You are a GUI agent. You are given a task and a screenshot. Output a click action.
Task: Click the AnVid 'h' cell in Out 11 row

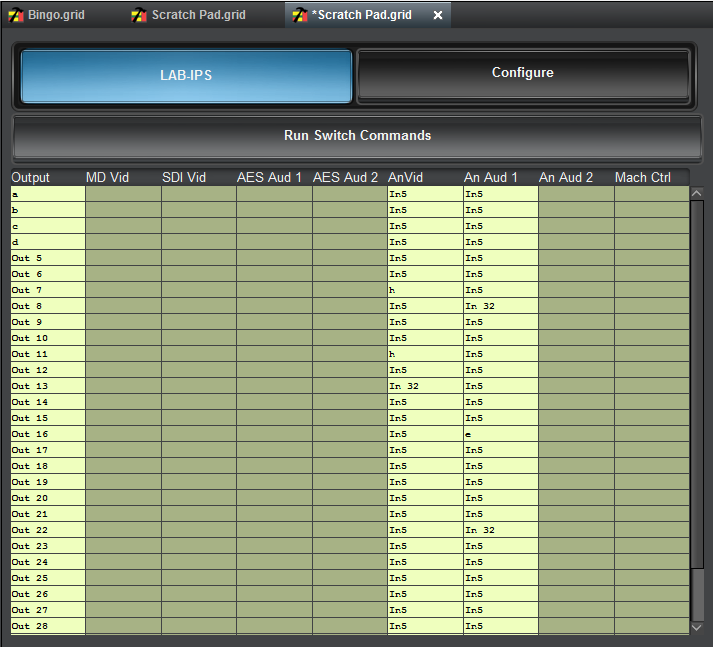coord(425,354)
